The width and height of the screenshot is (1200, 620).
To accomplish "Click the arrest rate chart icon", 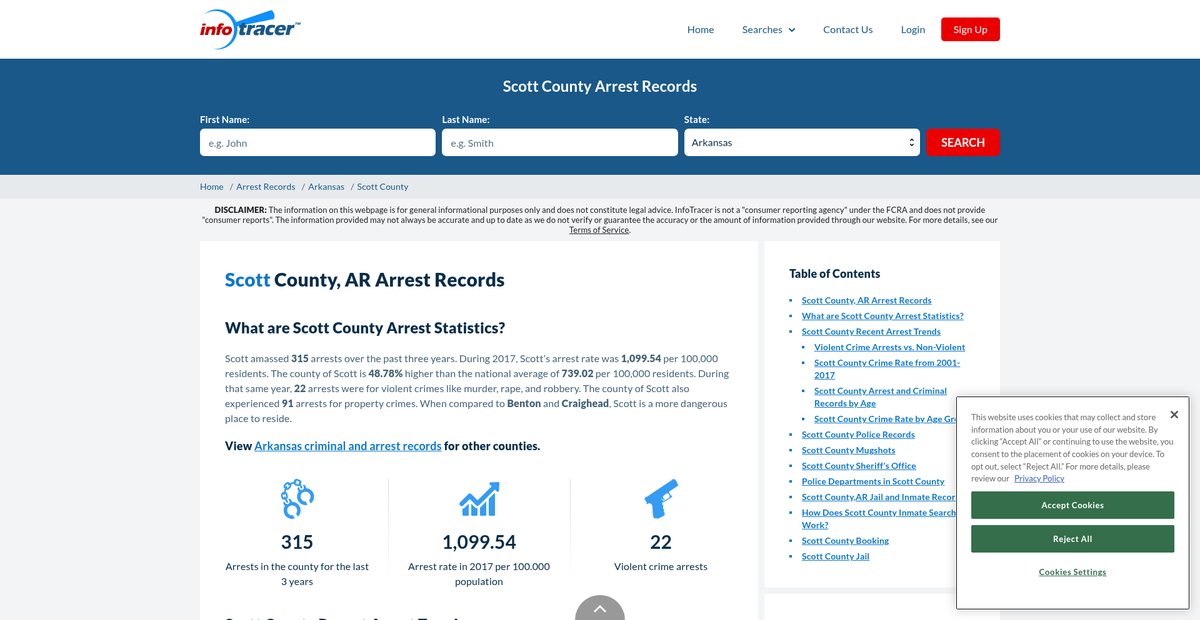I will [x=479, y=499].
